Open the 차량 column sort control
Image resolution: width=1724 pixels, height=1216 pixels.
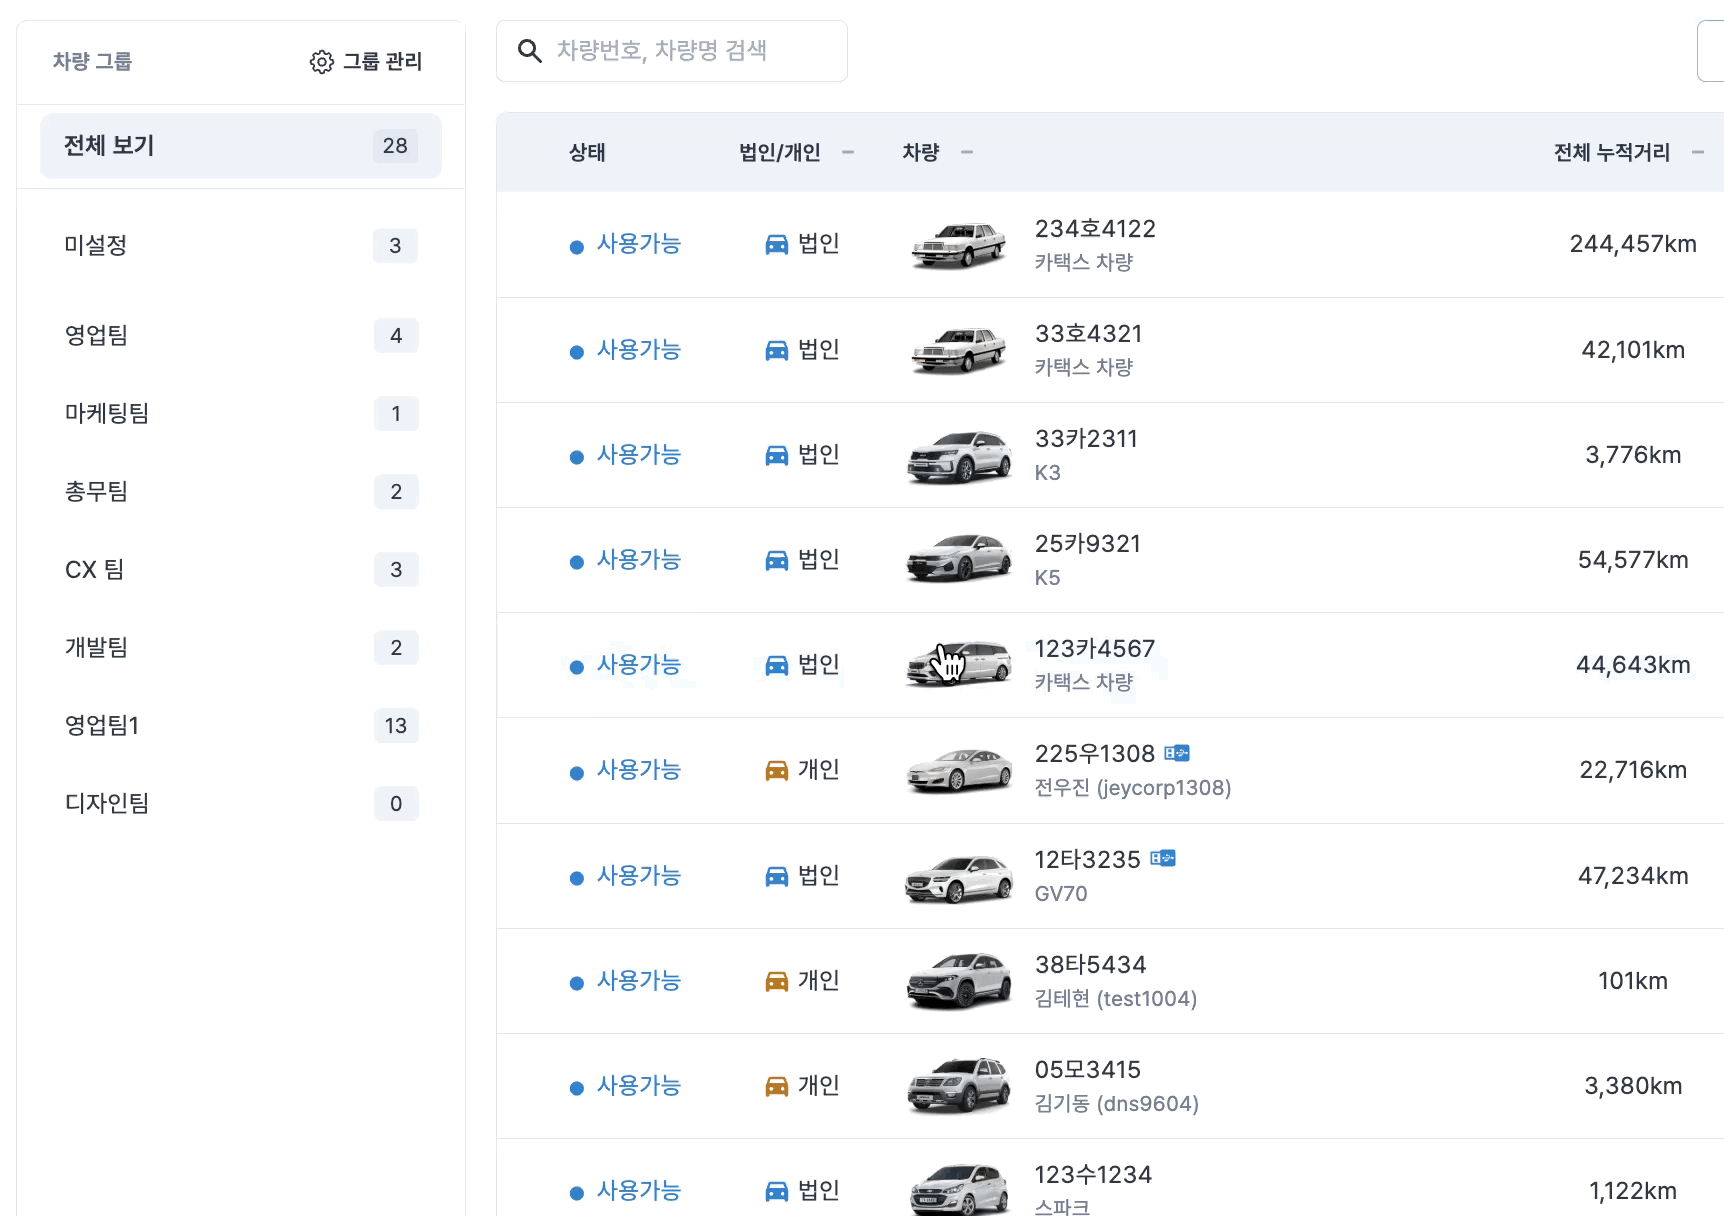967,152
